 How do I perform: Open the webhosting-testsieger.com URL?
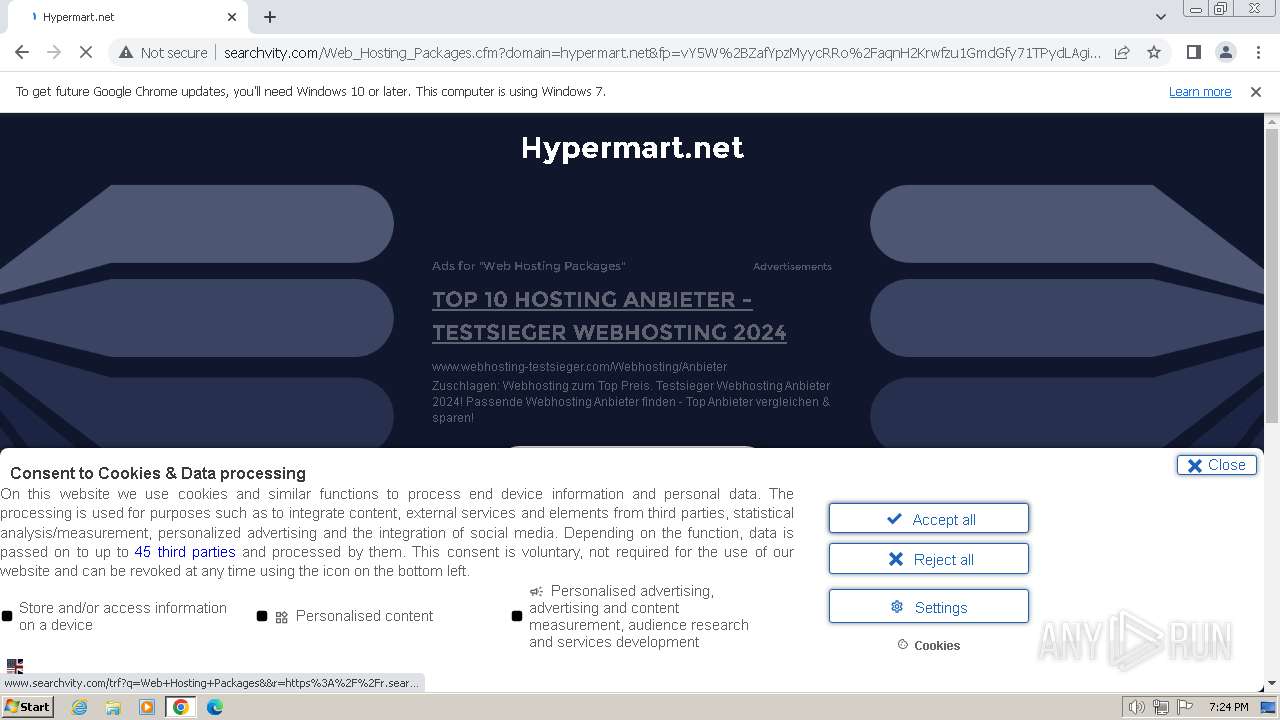[x=579, y=366]
